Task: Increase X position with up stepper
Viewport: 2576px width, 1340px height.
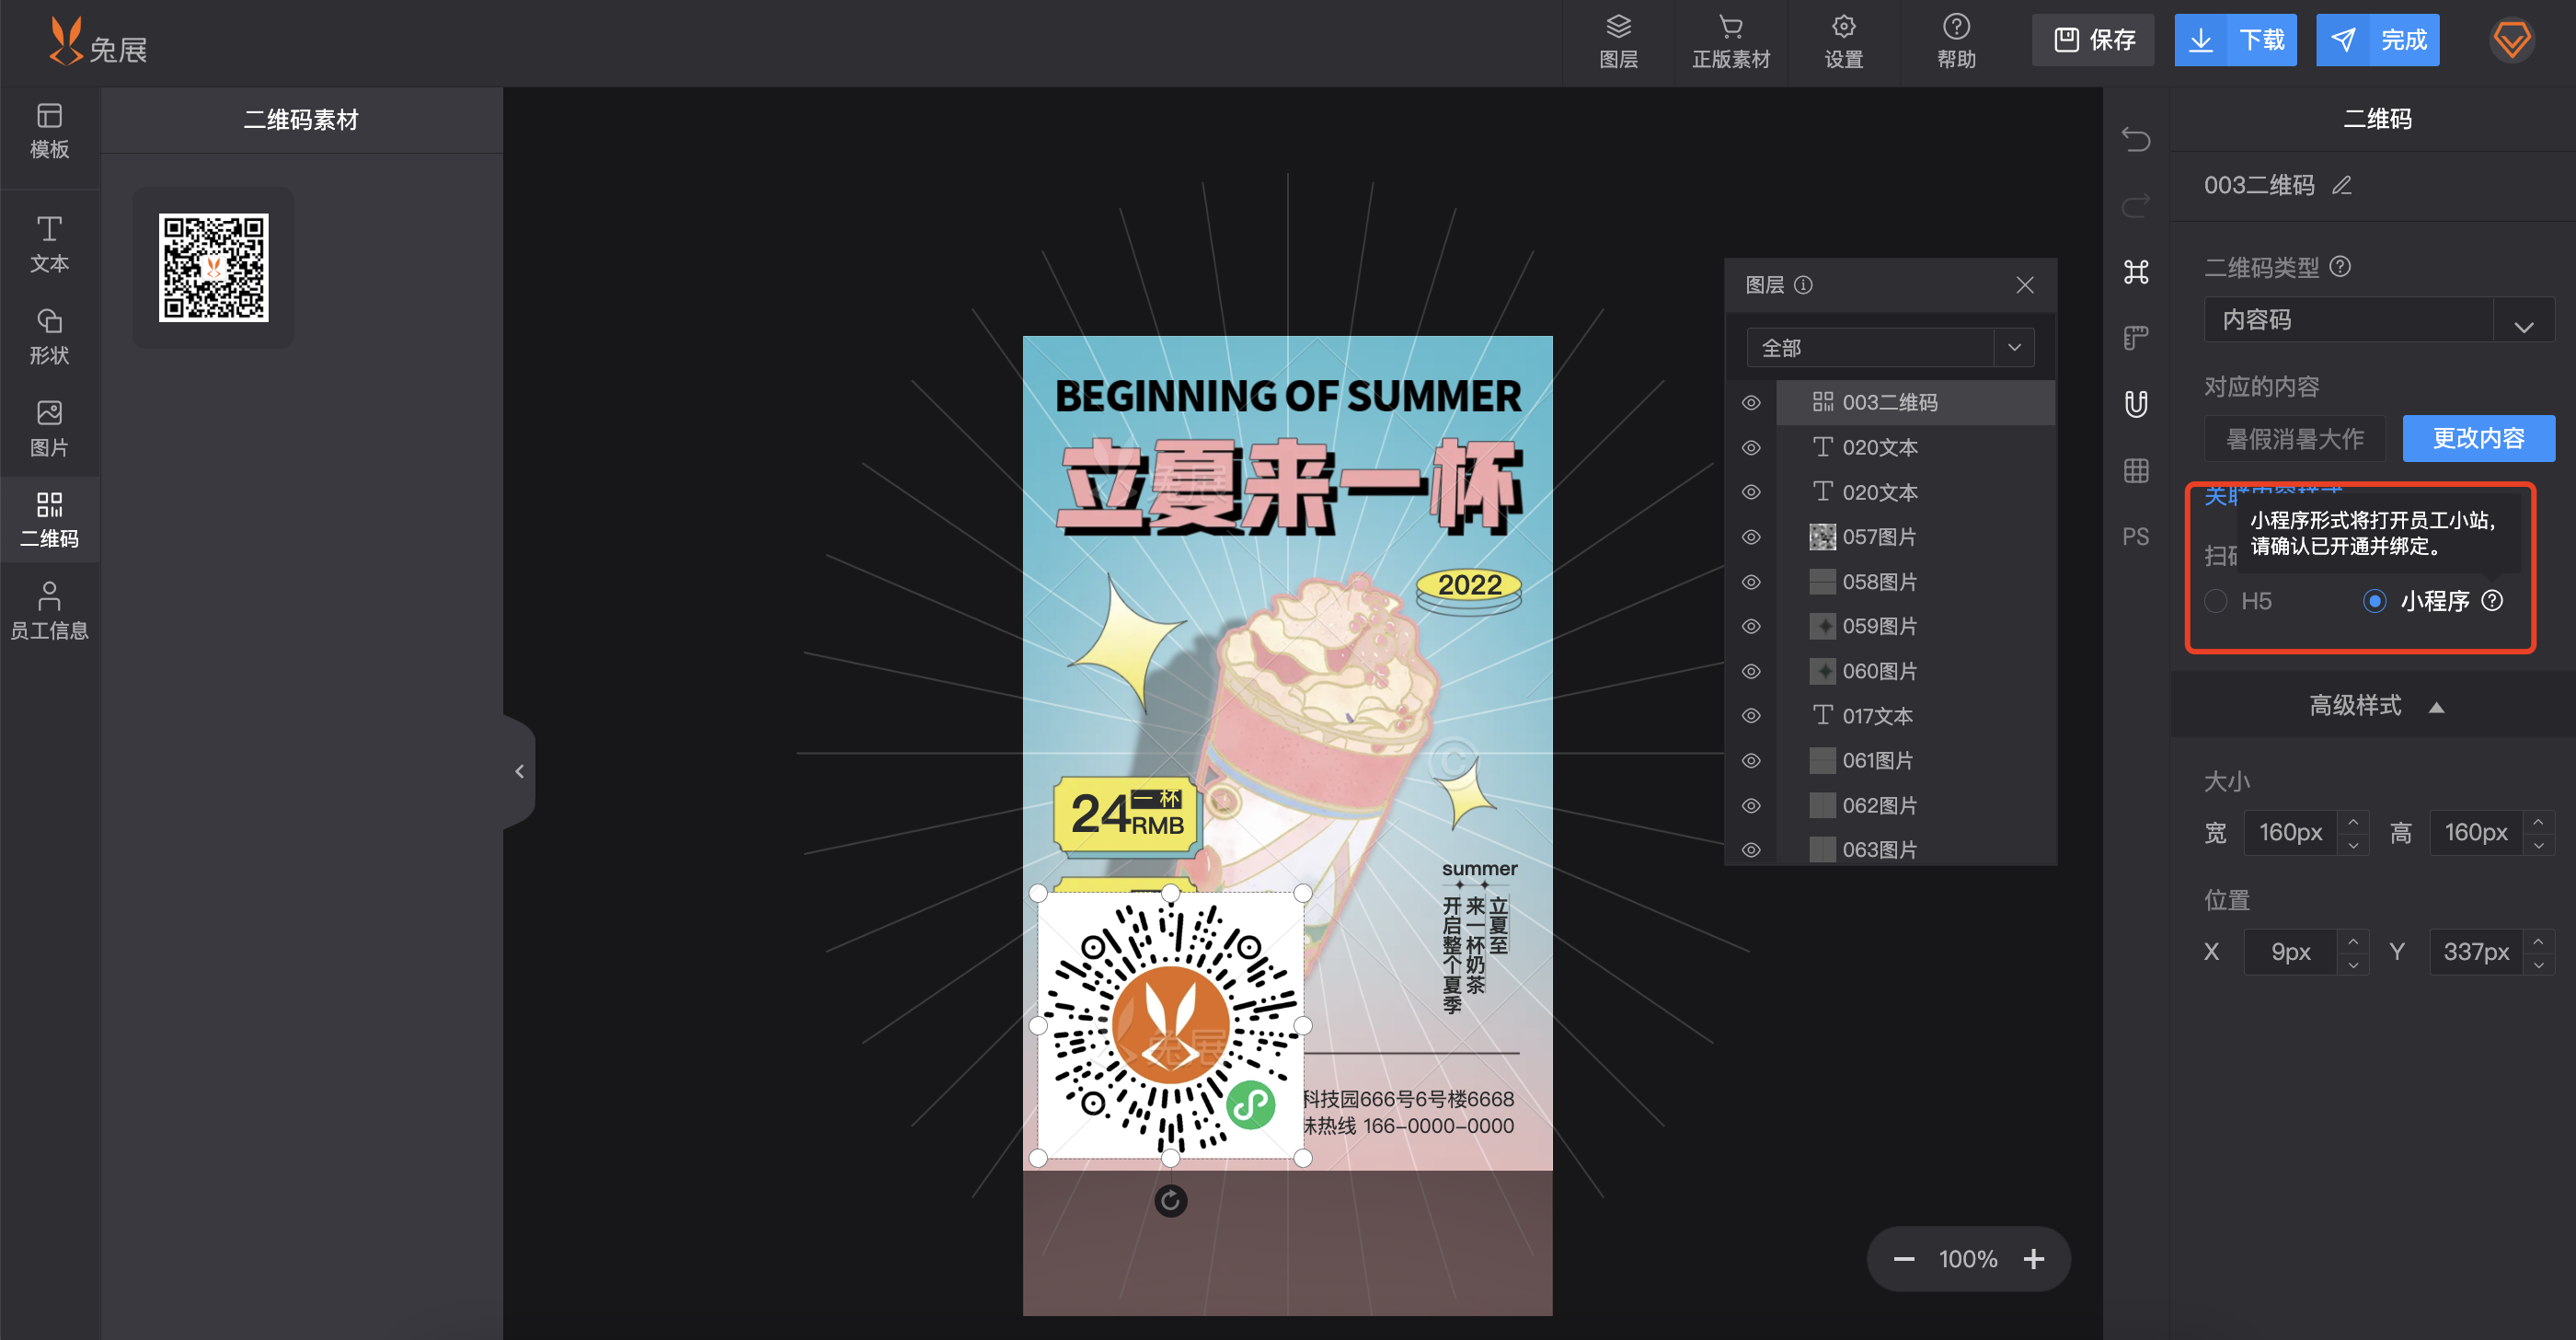Action: (x=2353, y=941)
